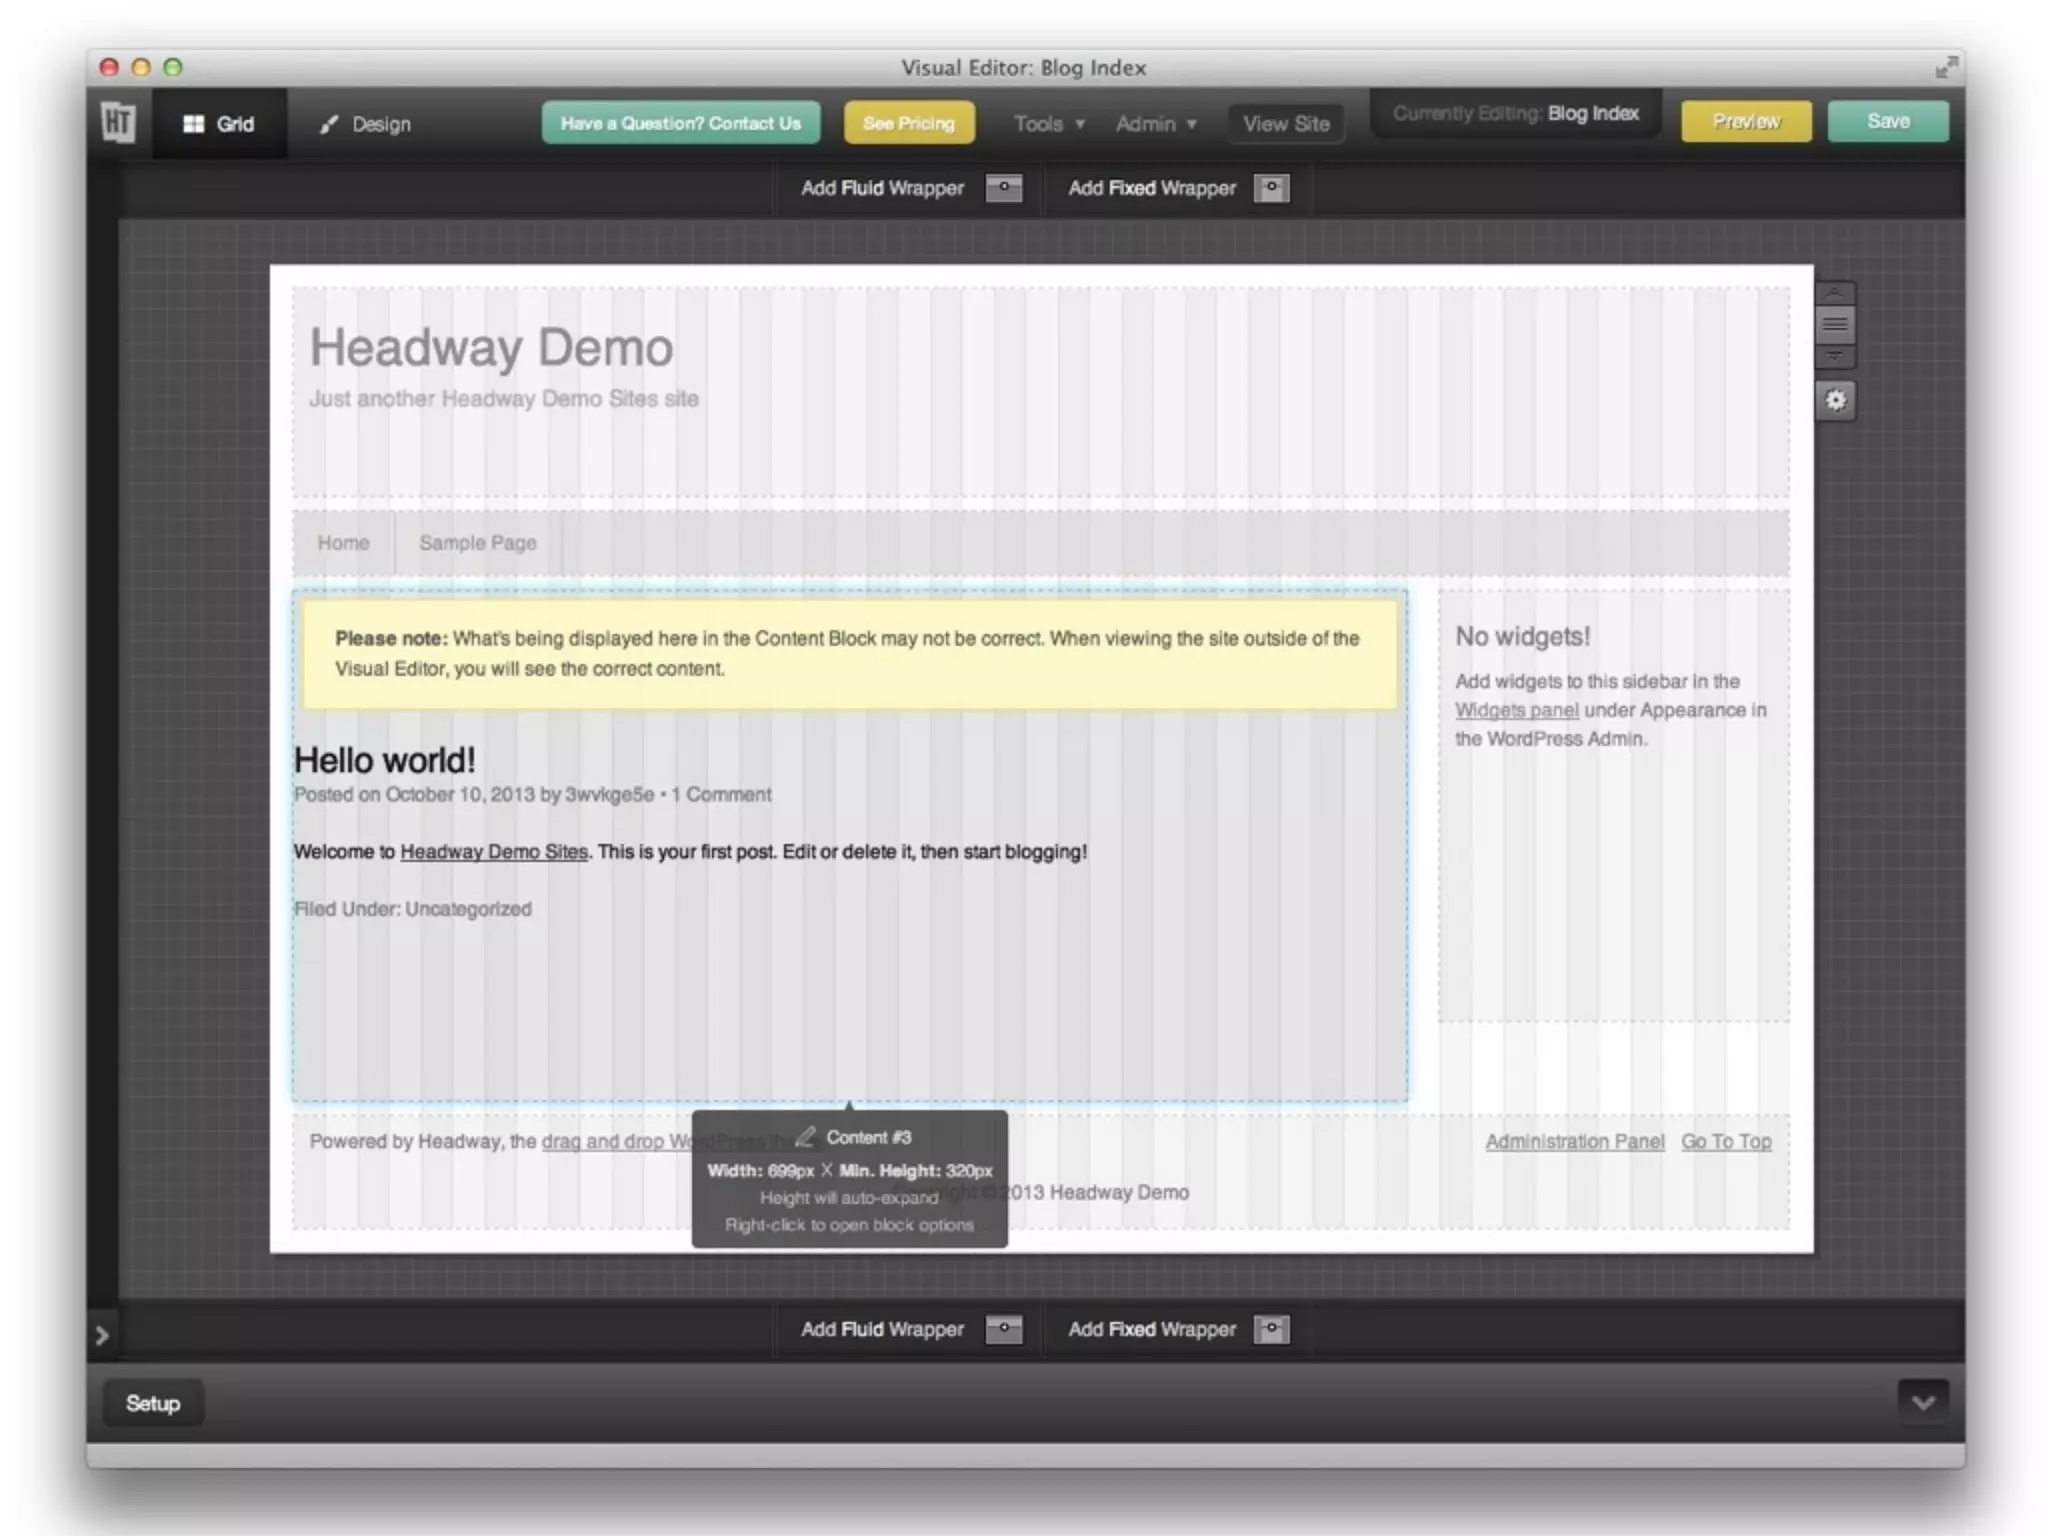Click bottom Add Fluid Wrapper icon

click(x=1003, y=1329)
